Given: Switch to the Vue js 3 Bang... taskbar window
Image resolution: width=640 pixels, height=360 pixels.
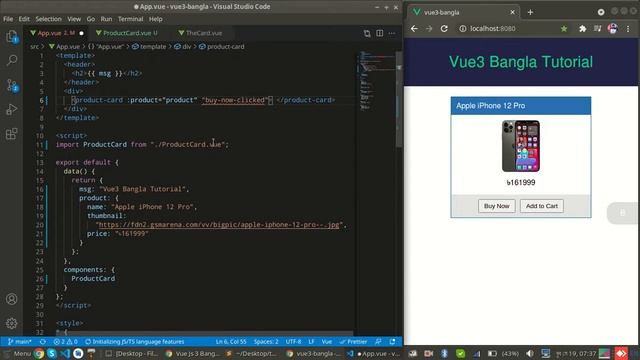Looking at the screenshot, I should 192,353.
